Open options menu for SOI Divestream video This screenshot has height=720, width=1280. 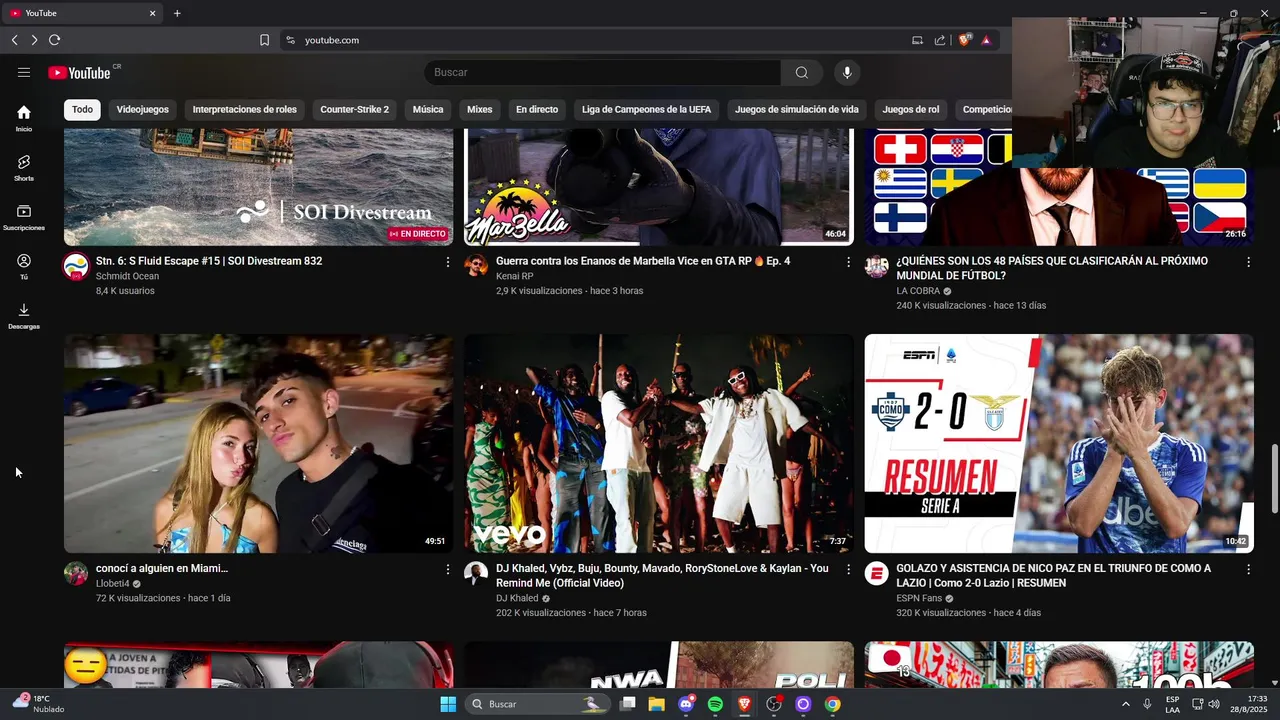[x=447, y=262]
